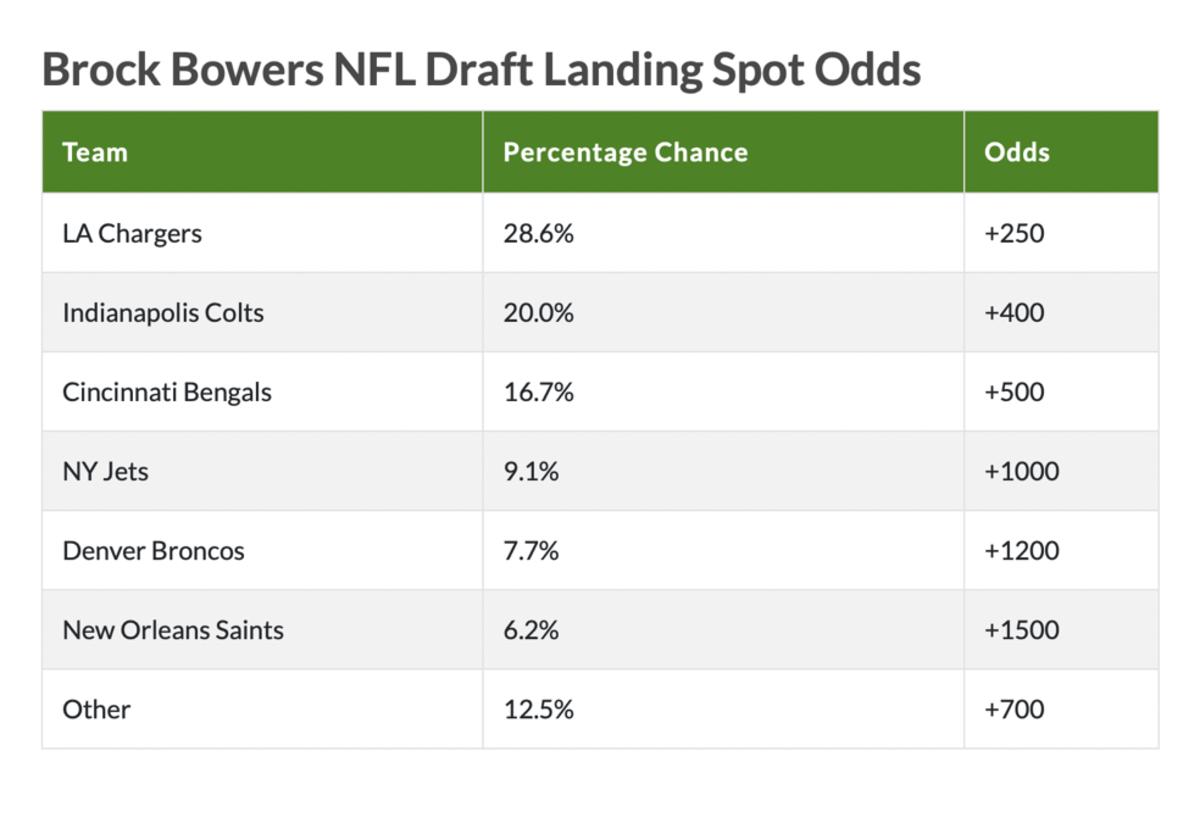Click the 20.0% percentage cell
Image resolution: width=1200 pixels, height=834 pixels.
tap(723, 312)
